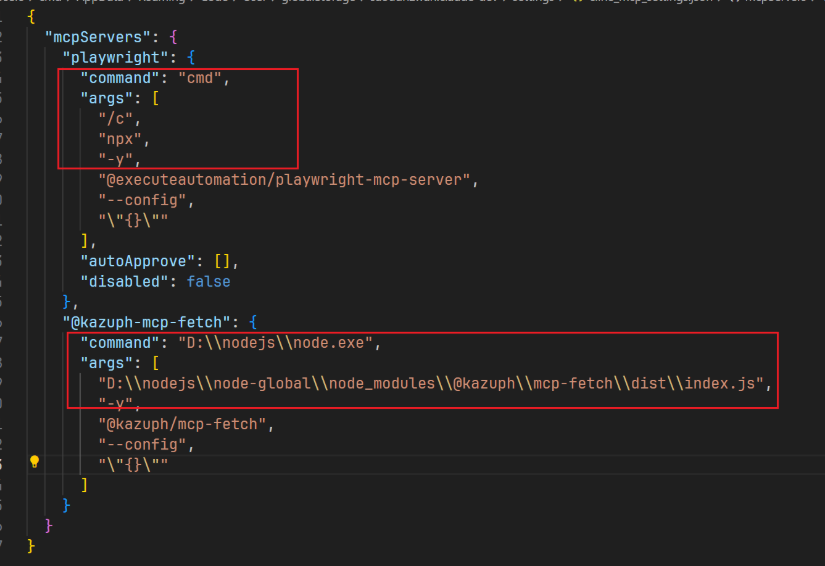The image size is (825, 566).
Task: Click the "D:\\nodejs\\node.exe" command value
Action: pos(276,343)
